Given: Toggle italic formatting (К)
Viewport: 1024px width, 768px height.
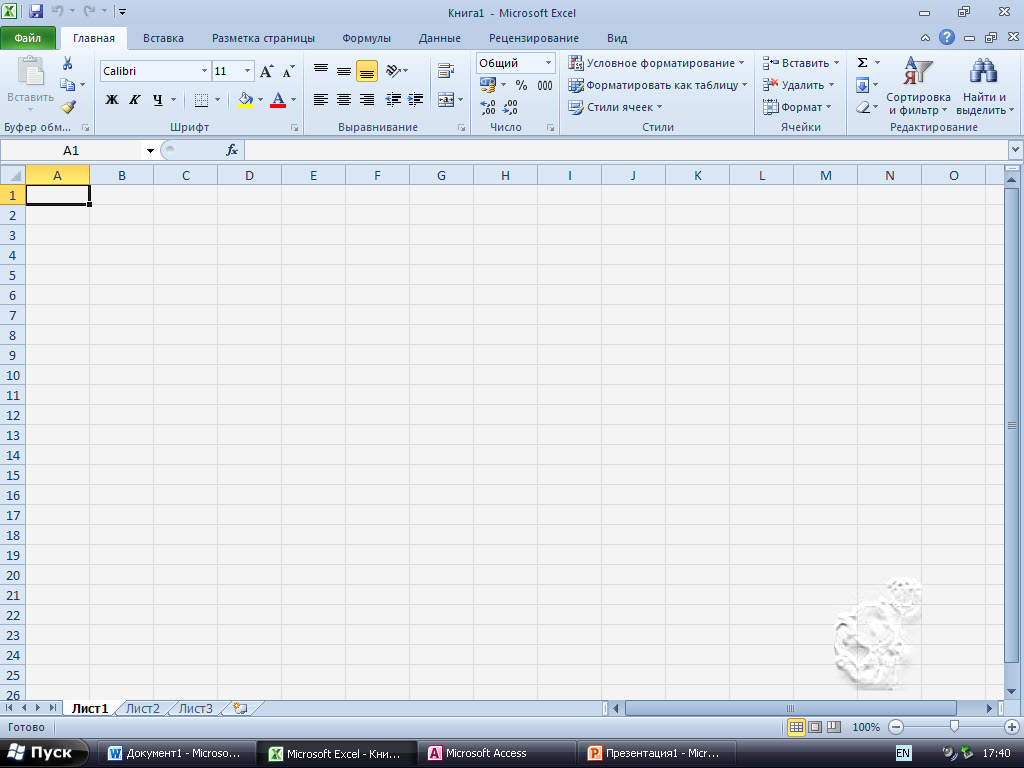Looking at the screenshot, I should [134, 99].
